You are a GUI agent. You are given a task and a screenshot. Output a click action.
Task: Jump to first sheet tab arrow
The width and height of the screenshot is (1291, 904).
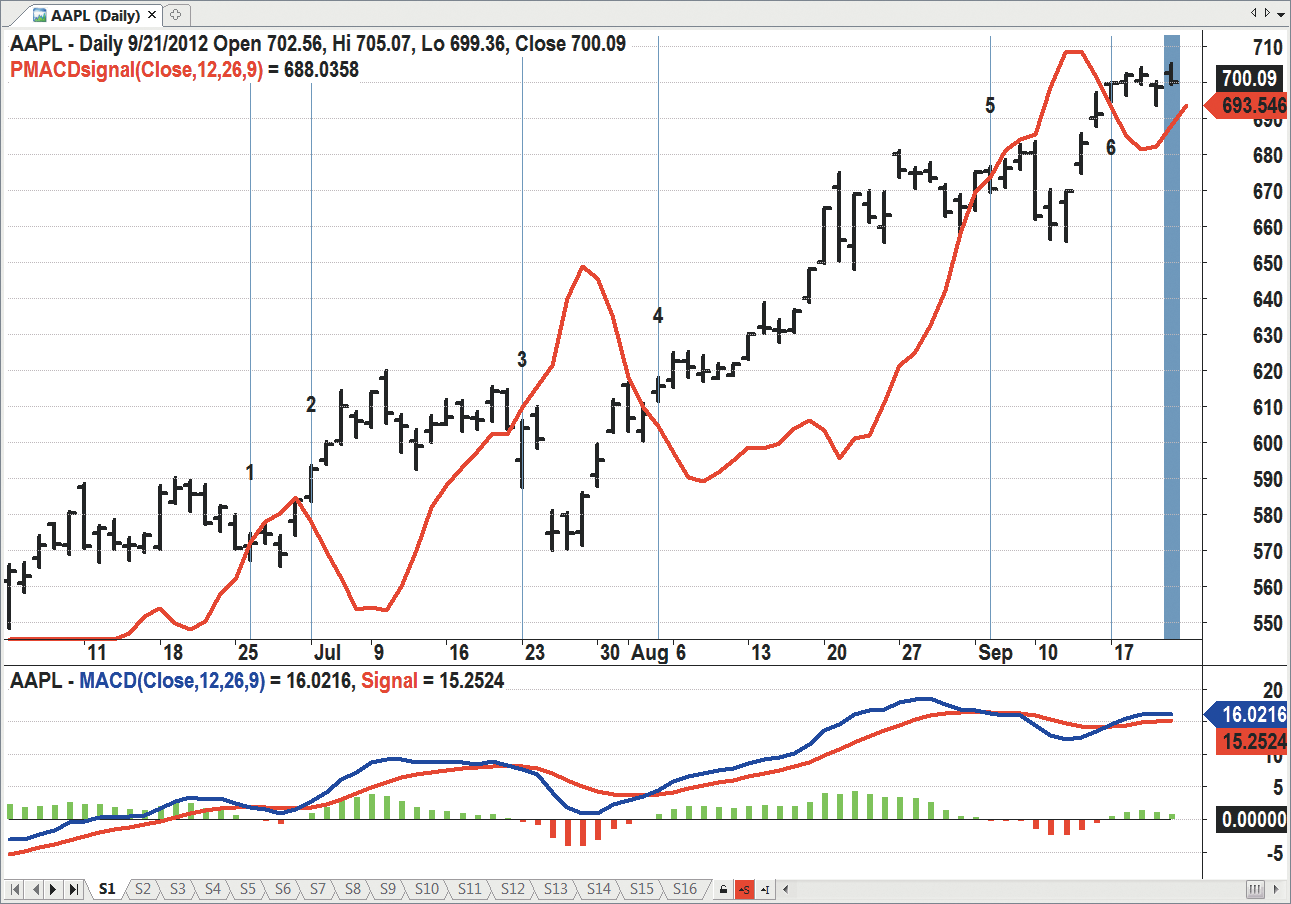(16, 889)
